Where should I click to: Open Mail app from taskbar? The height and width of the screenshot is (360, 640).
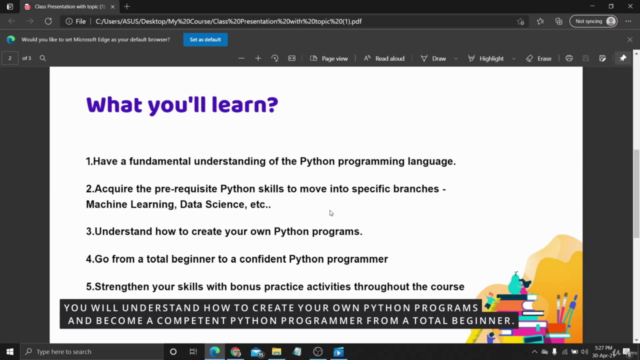click(257, 351)
